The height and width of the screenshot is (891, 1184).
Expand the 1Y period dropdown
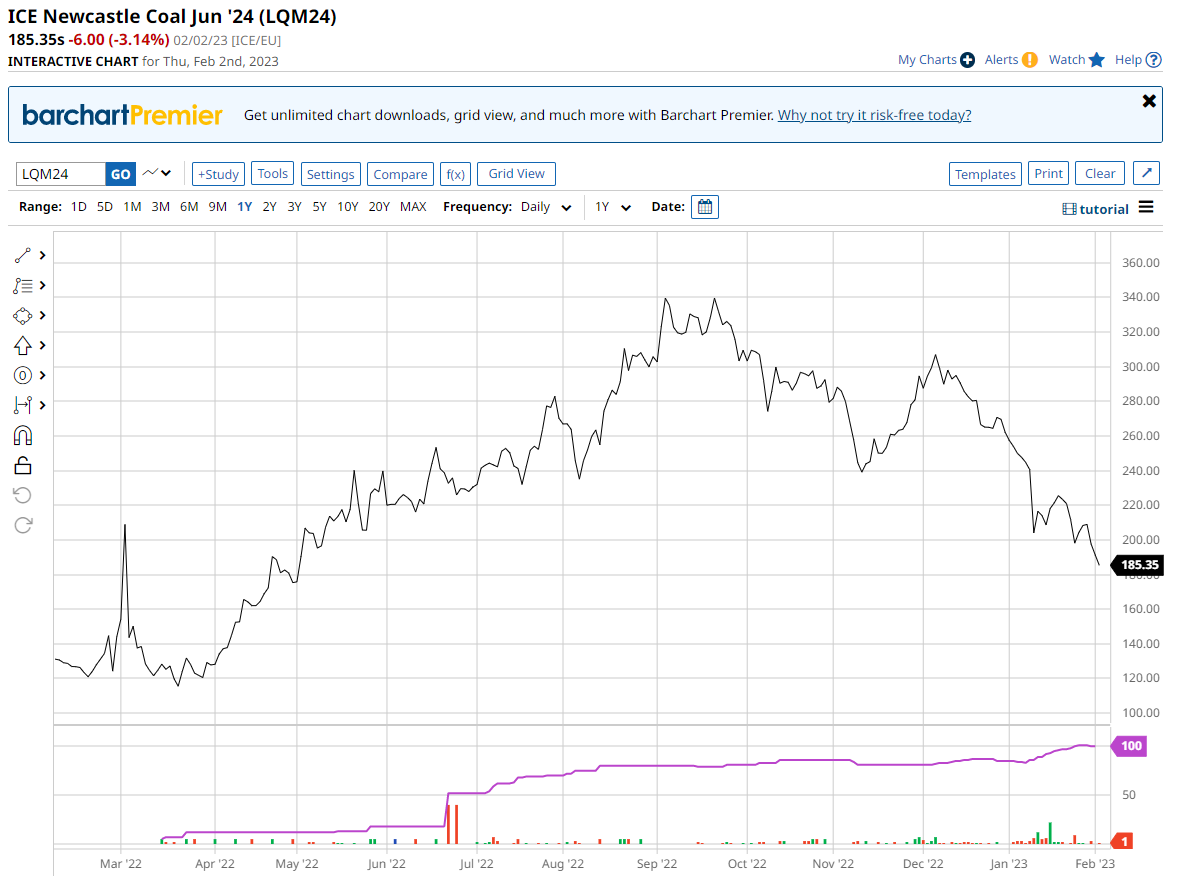[613, 207]
